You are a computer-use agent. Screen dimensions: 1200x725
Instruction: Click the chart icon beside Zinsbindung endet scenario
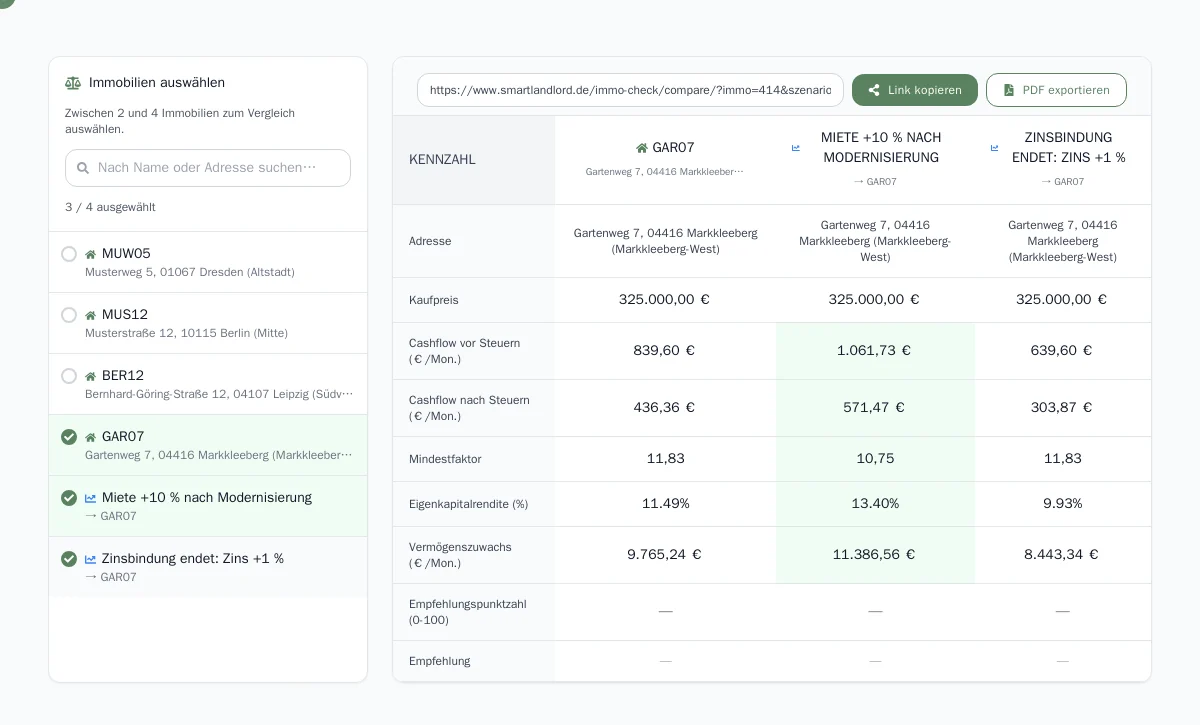click(x=91, y=559)
